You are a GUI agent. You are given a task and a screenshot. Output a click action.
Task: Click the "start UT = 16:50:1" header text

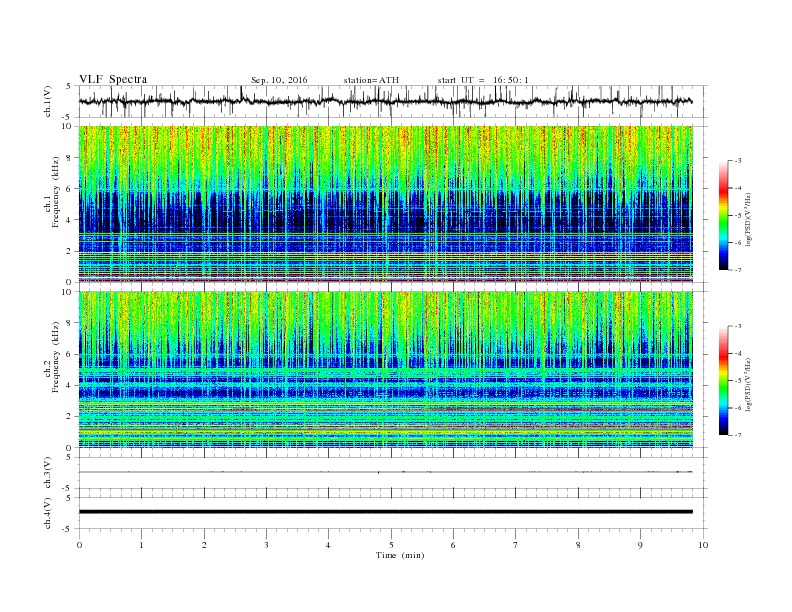[x=483, y=80]
